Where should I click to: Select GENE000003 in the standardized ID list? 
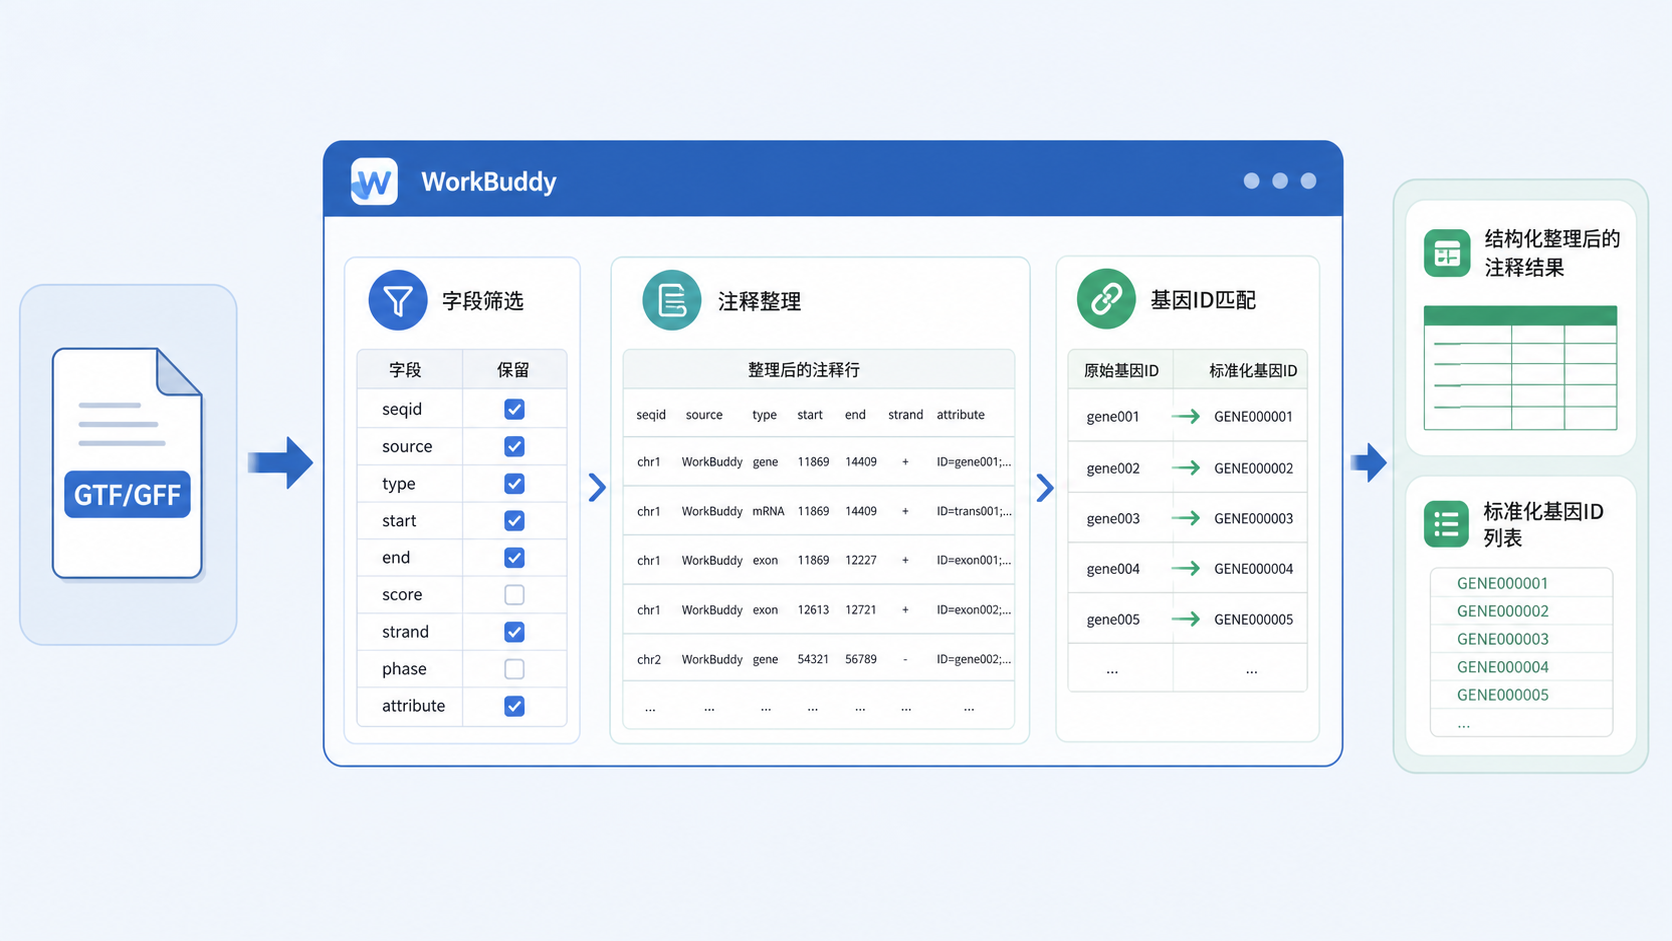point(1502,639)
